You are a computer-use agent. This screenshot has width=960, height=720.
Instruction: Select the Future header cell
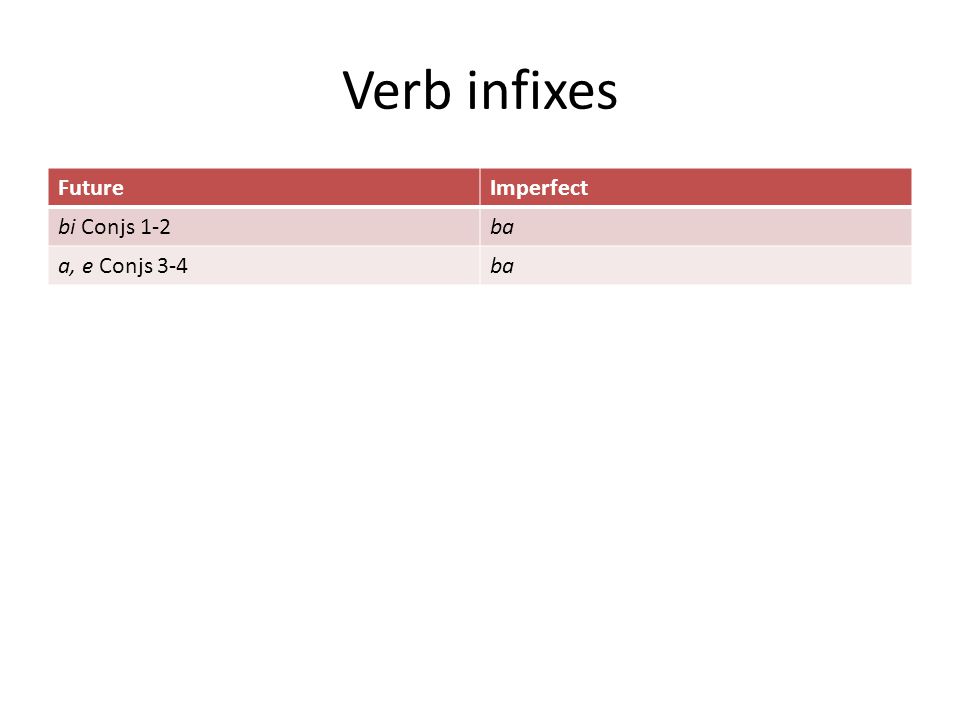tap(264, 187)
